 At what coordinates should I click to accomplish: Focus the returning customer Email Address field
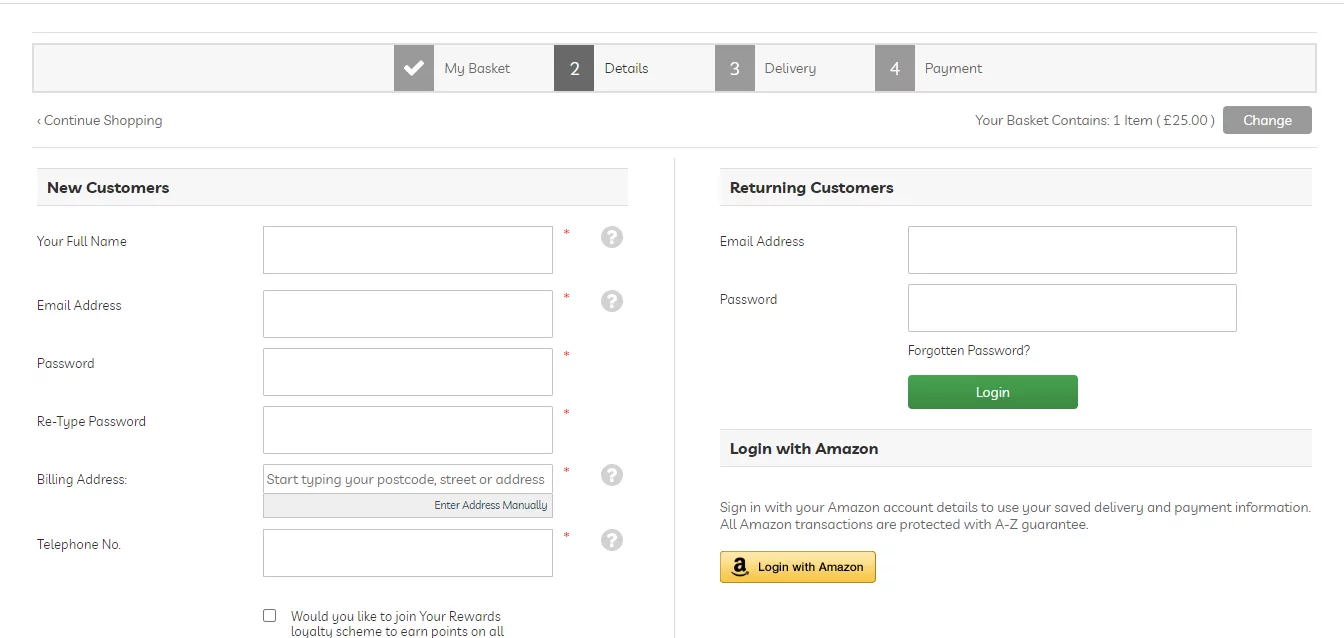[1072, 250]
